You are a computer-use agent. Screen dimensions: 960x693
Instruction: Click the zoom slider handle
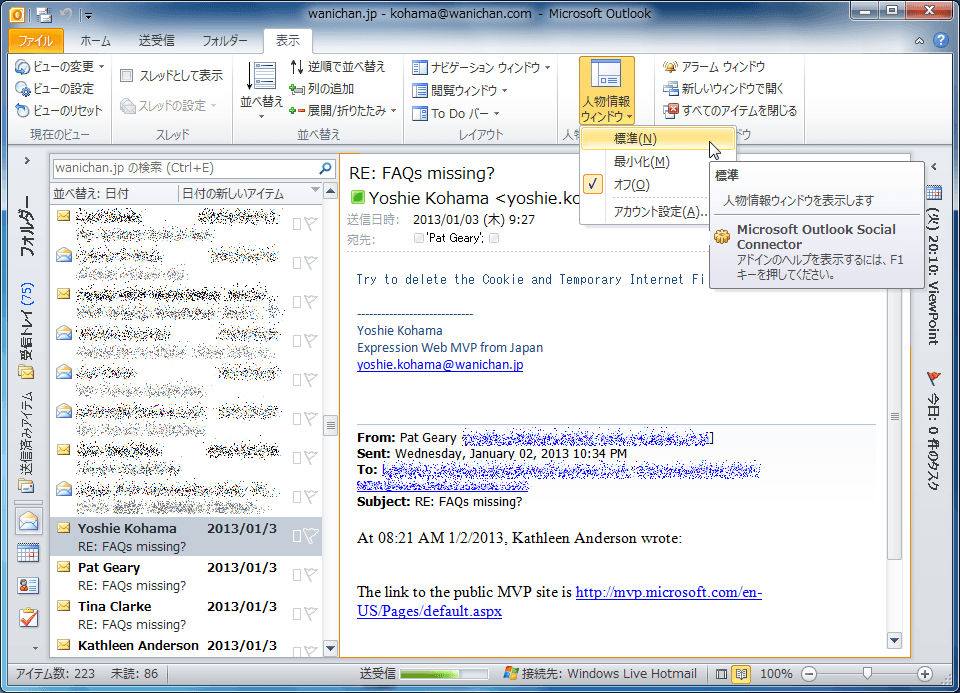point(867,673)
